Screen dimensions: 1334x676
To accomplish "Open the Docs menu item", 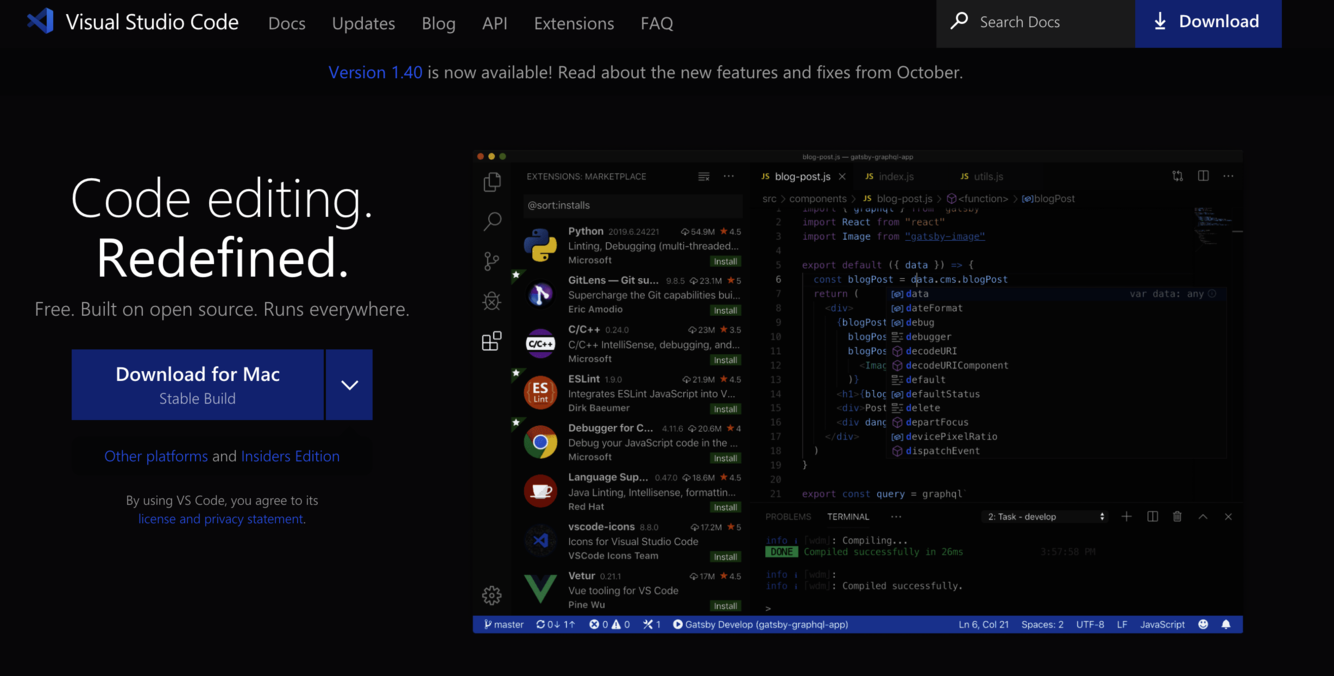I will pyautogui.click(x=287, y=23).
